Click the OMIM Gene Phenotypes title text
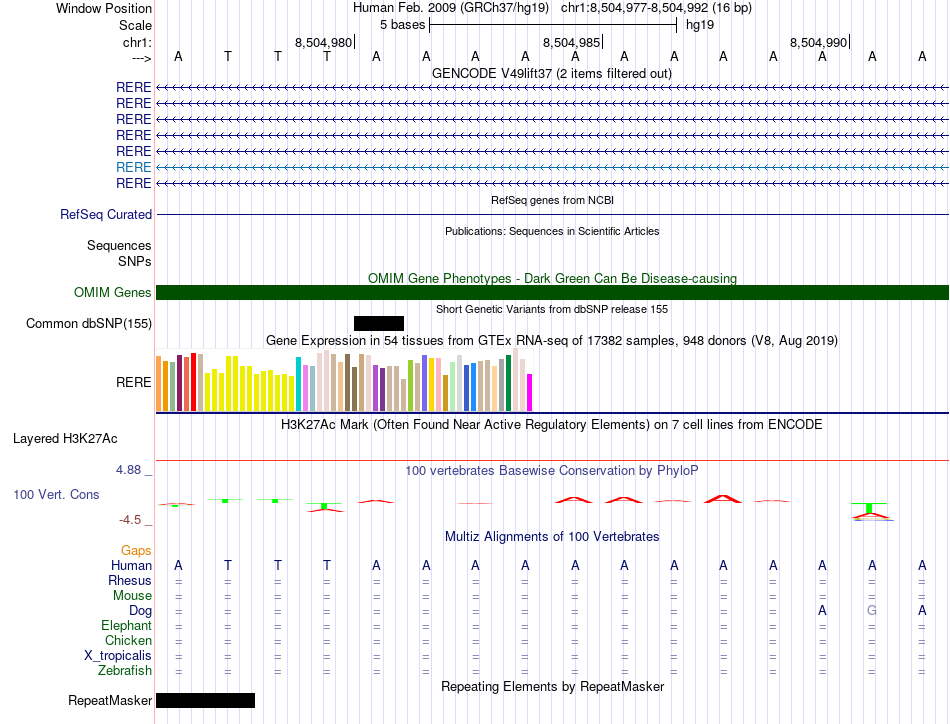 (552, 279)
